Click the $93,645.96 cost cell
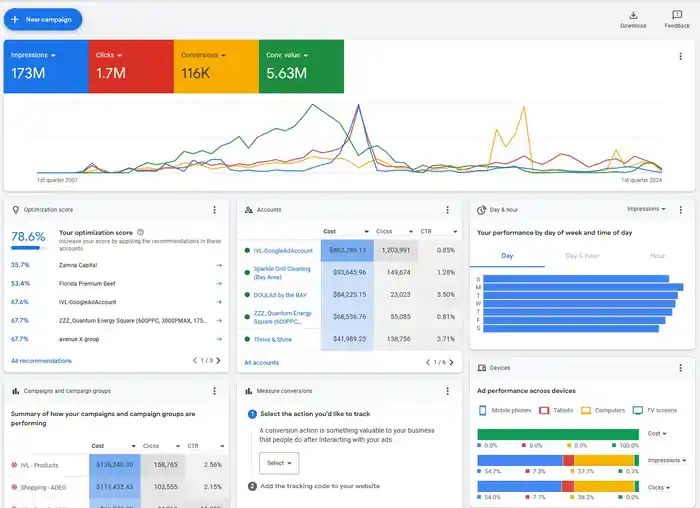700x508 pixels. coord(347,272)
